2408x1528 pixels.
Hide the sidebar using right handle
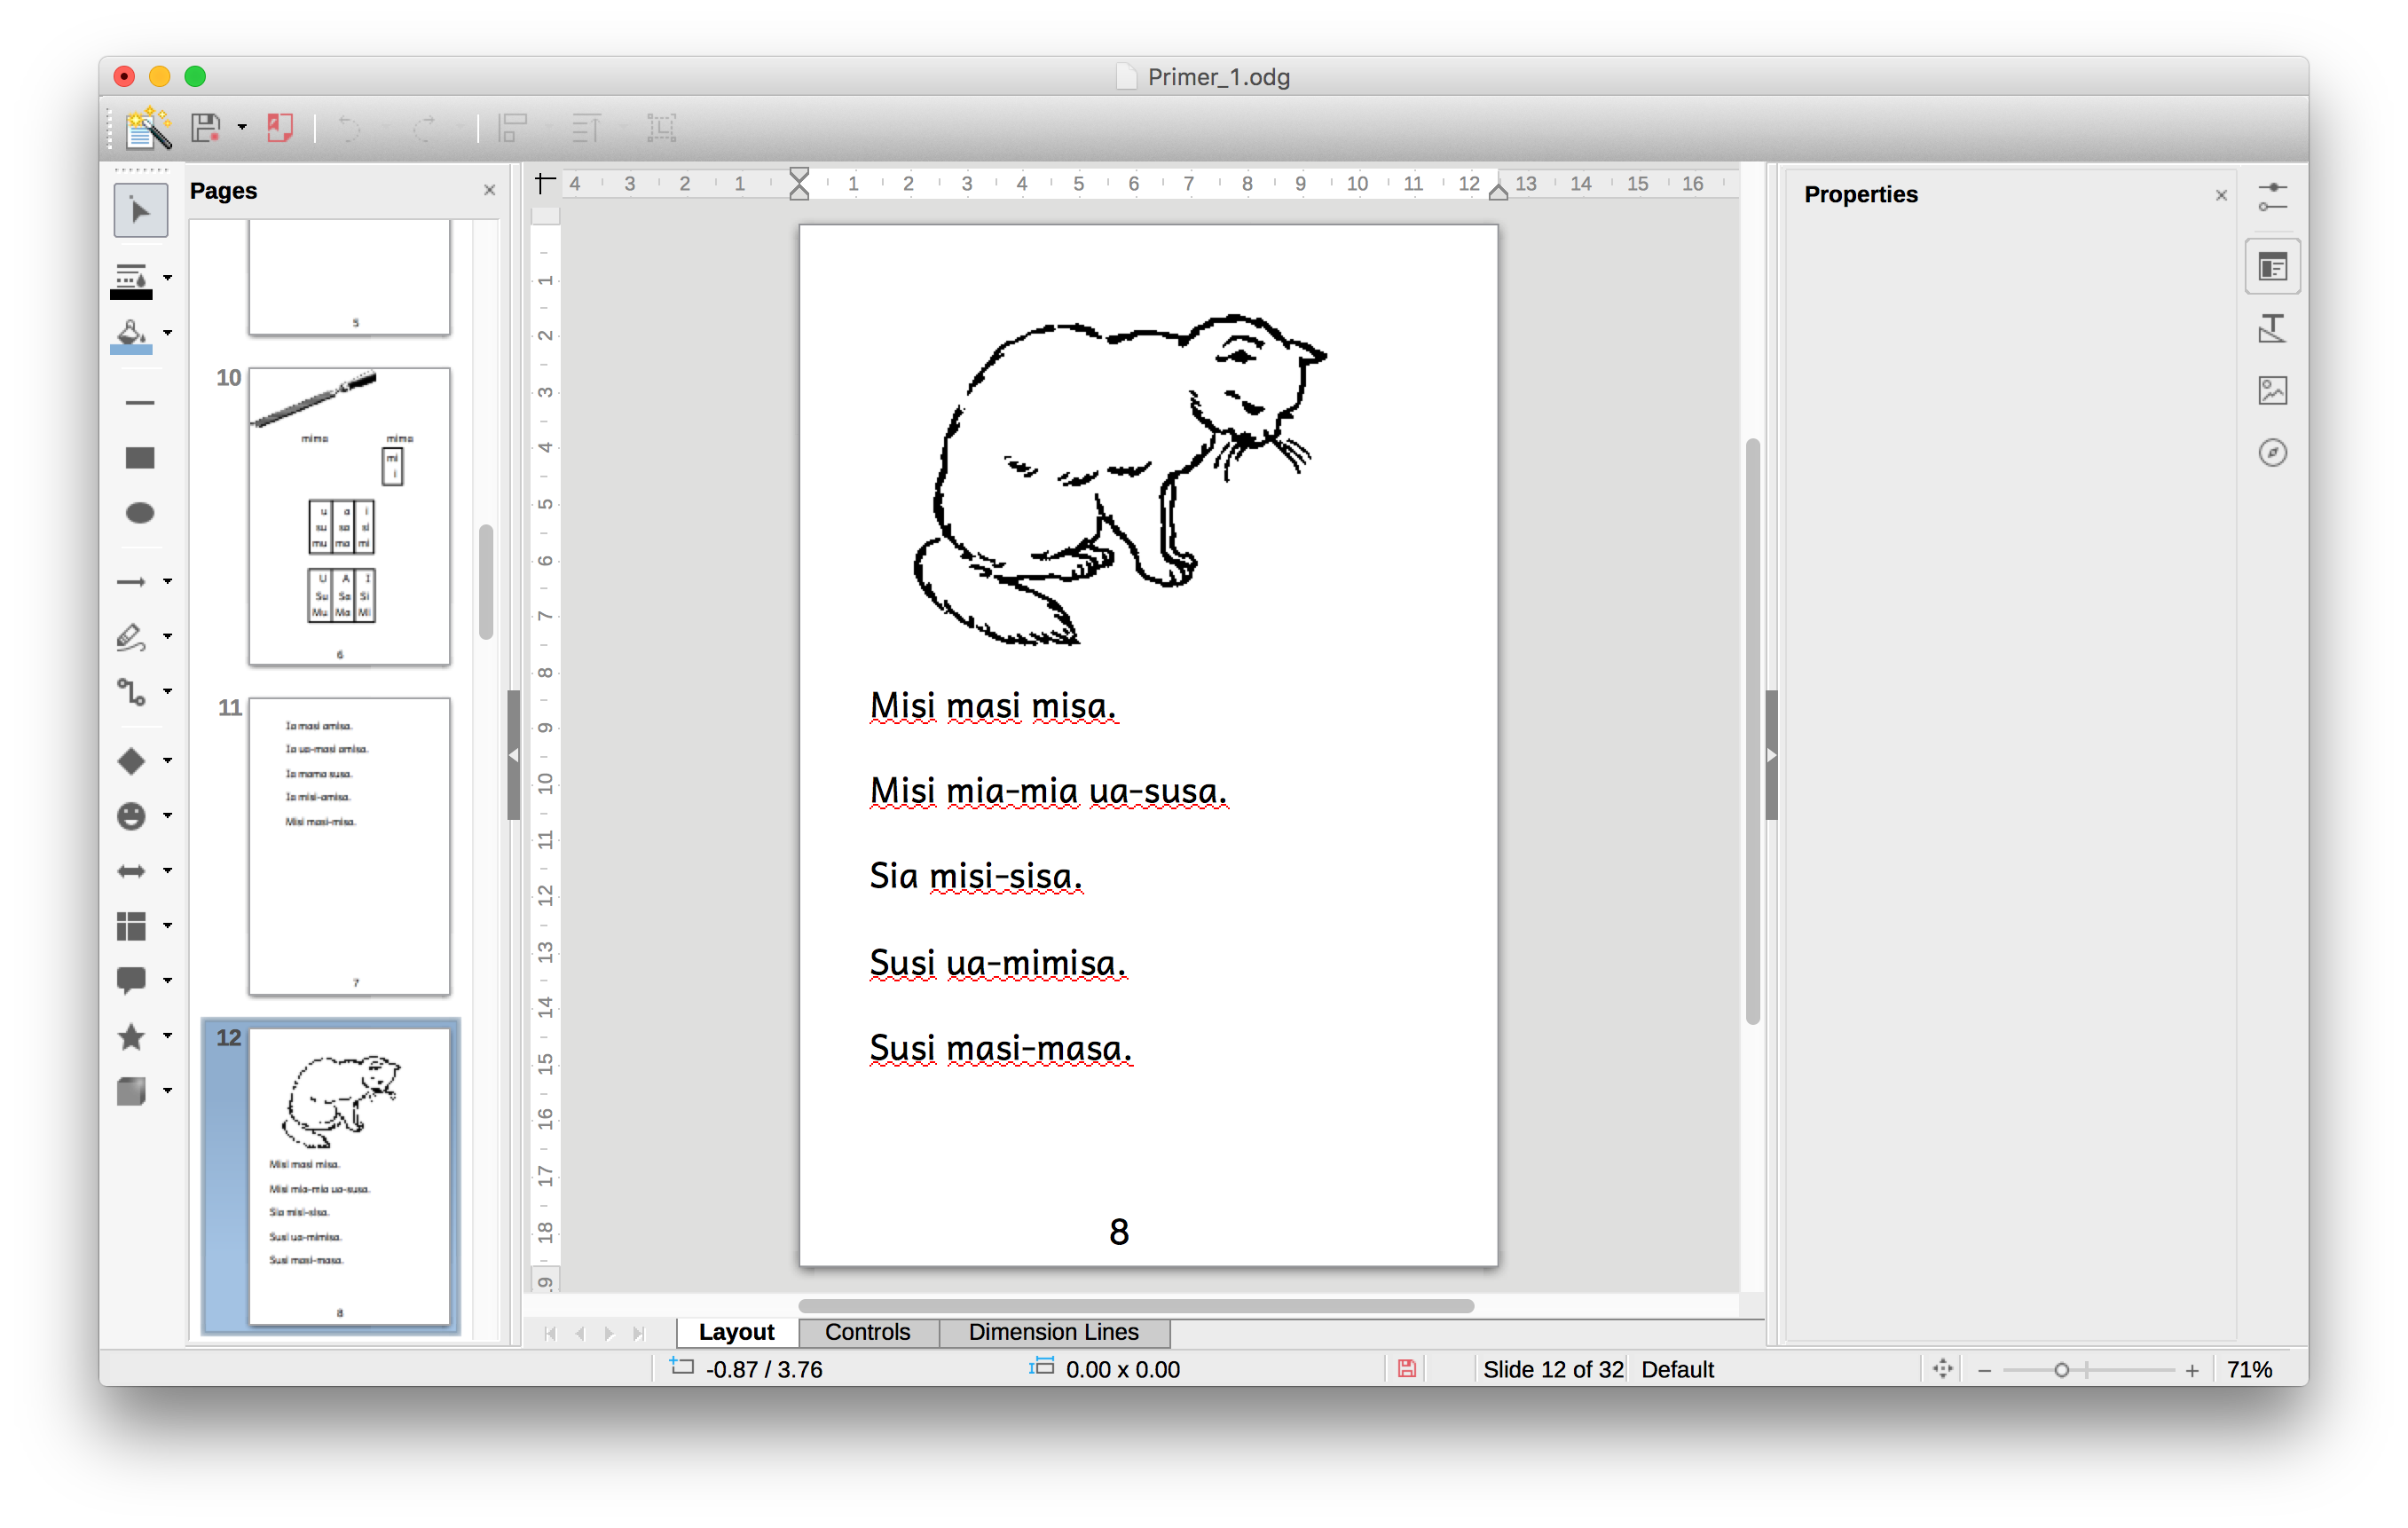click(1771, 755)
